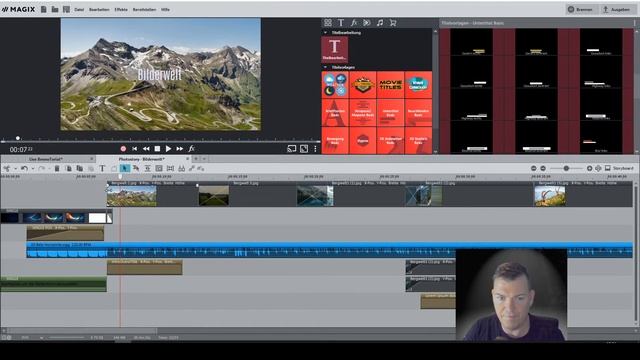Click the save project icon in the menu bar
Viewport: 640px width, 360px height.
point(66,9)
